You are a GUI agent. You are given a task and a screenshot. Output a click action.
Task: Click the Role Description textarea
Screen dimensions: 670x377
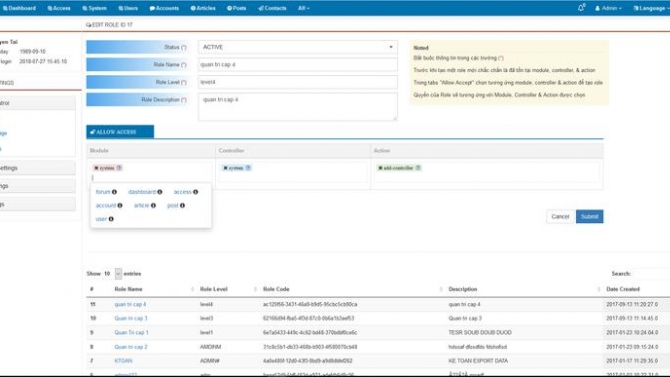pyautogui.click(x=297, y=107)
